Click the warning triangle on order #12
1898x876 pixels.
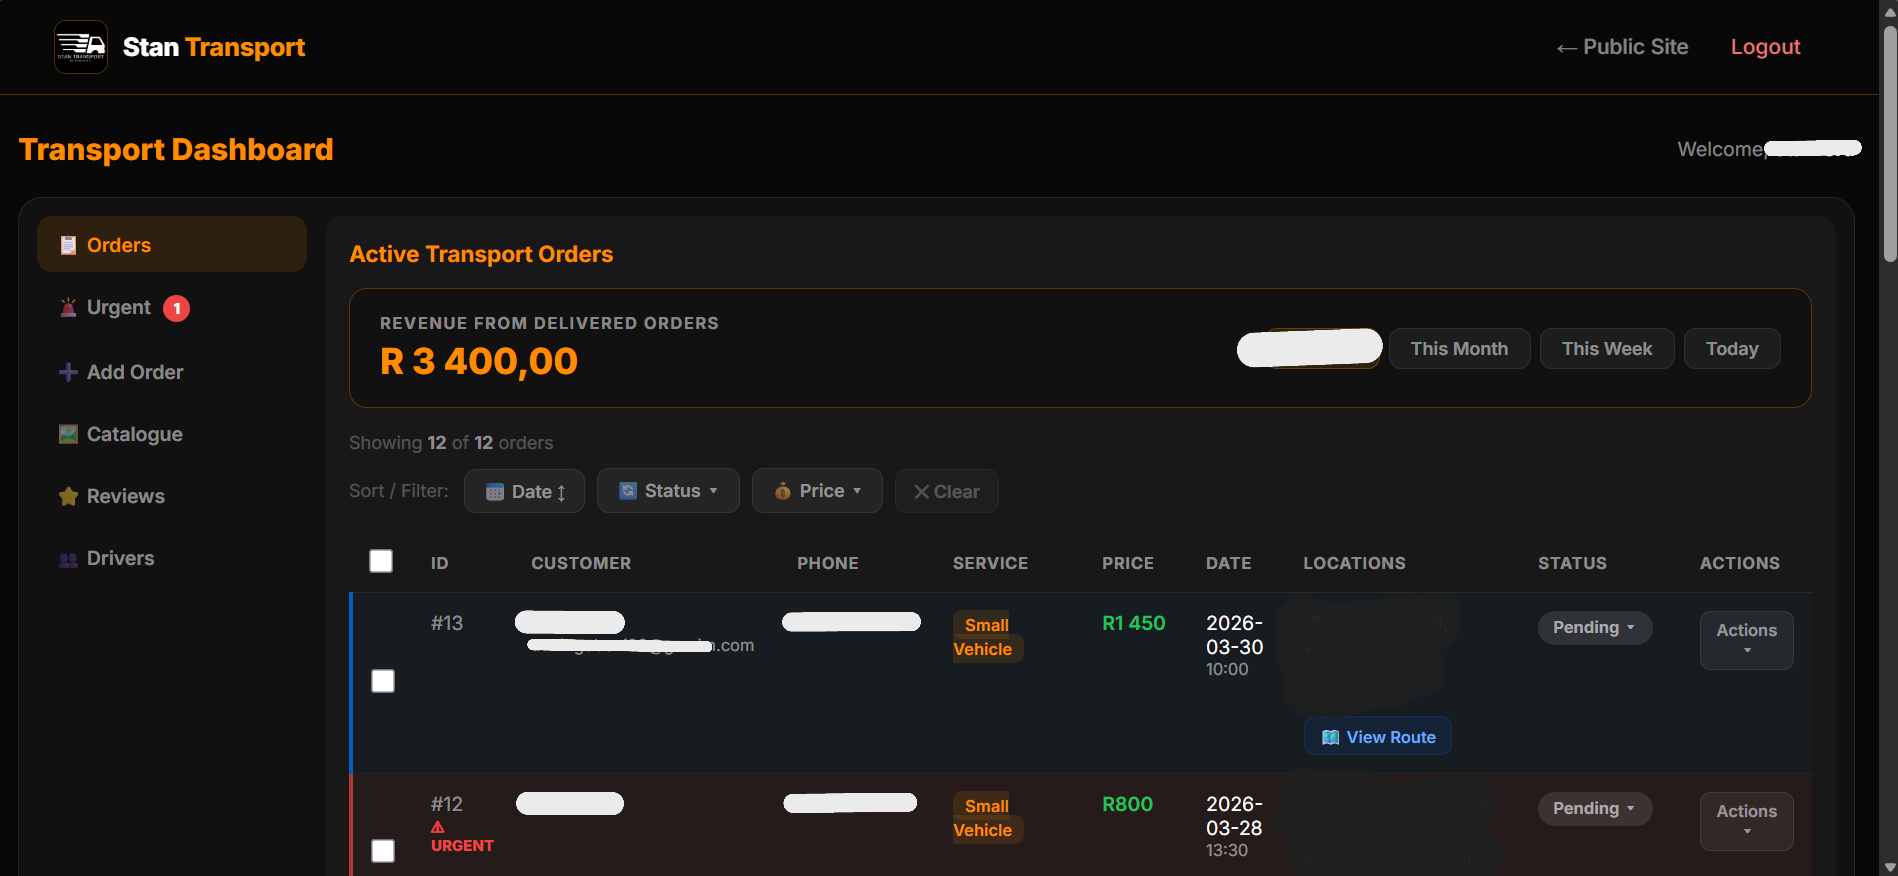pyautogui.click(x=438, y=827)
